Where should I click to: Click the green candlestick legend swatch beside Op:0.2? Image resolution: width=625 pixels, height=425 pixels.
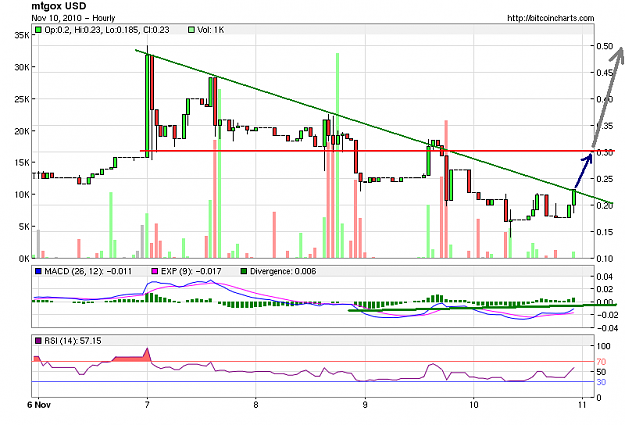click(38, 30)
